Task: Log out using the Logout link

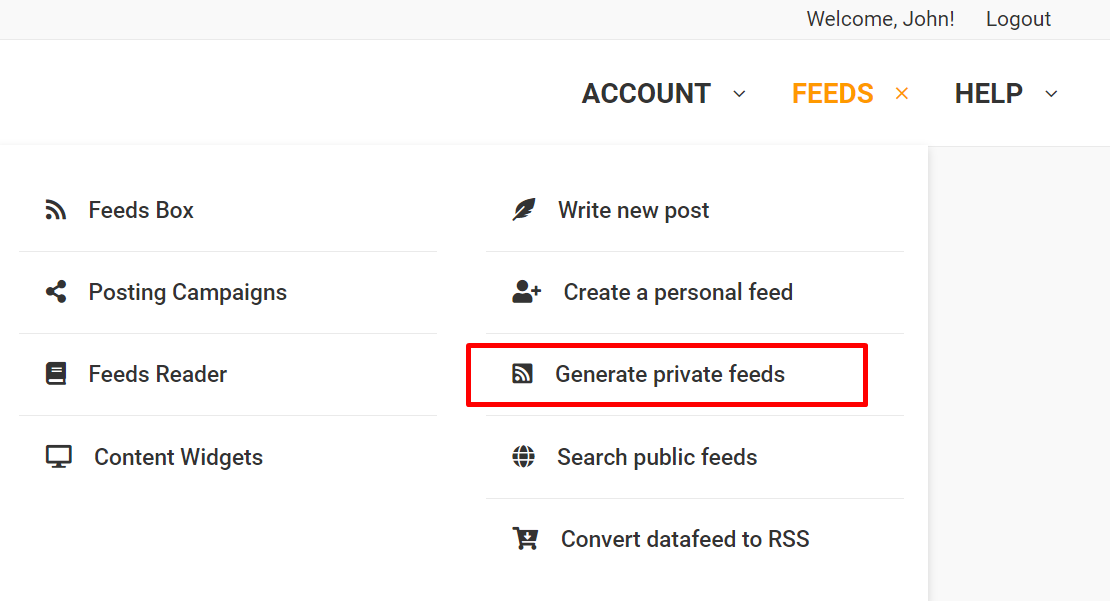Action: pyautogui.click(x=1018, y=19)
